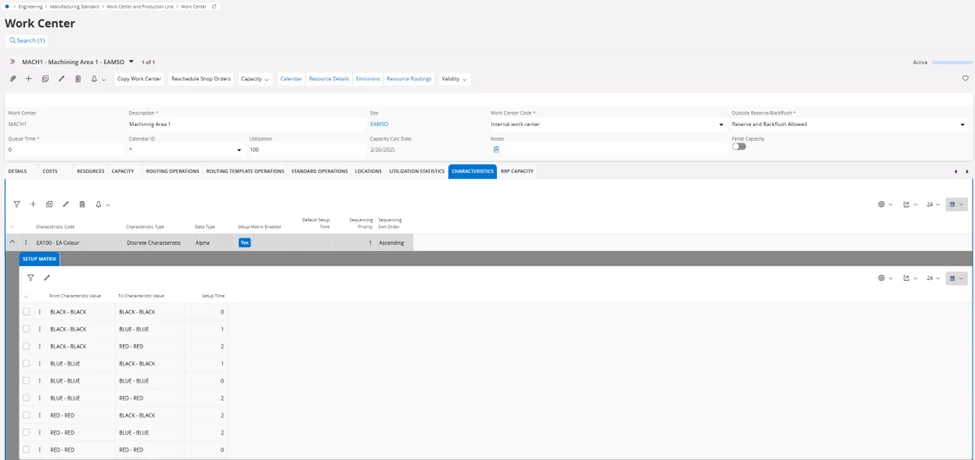Screen dimensions: 975x460
Task: Click the Utilization field showing 100
Action: click(307, 150)
